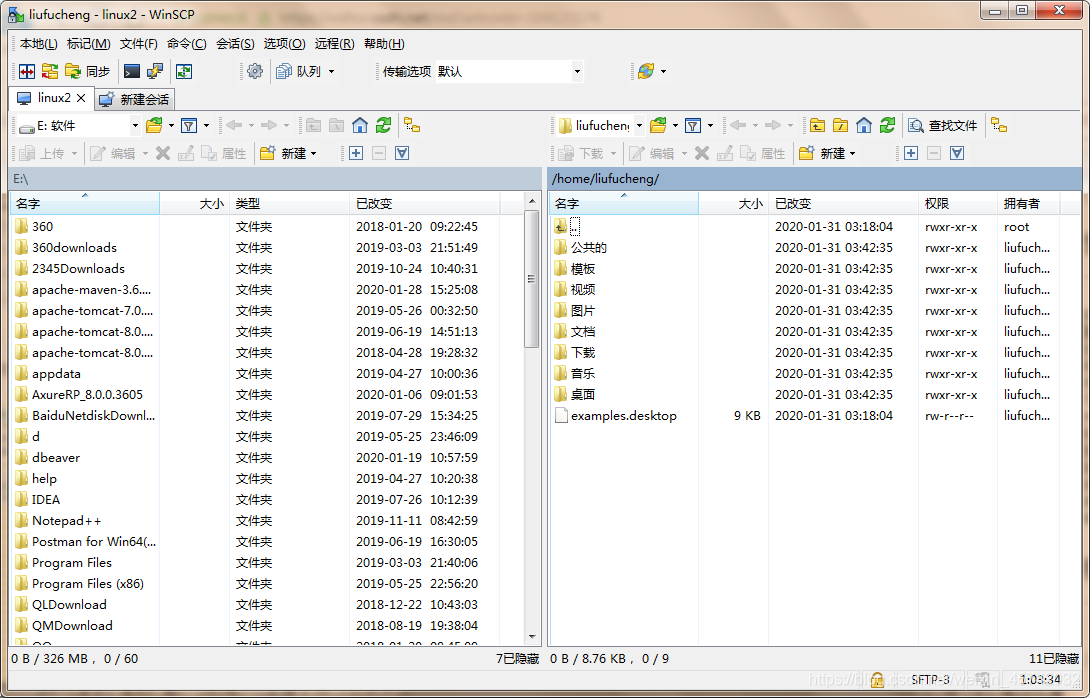Sort remote files by 权限 column header
The height and width of the screenshot is (698, 1090).
[958, 204]
